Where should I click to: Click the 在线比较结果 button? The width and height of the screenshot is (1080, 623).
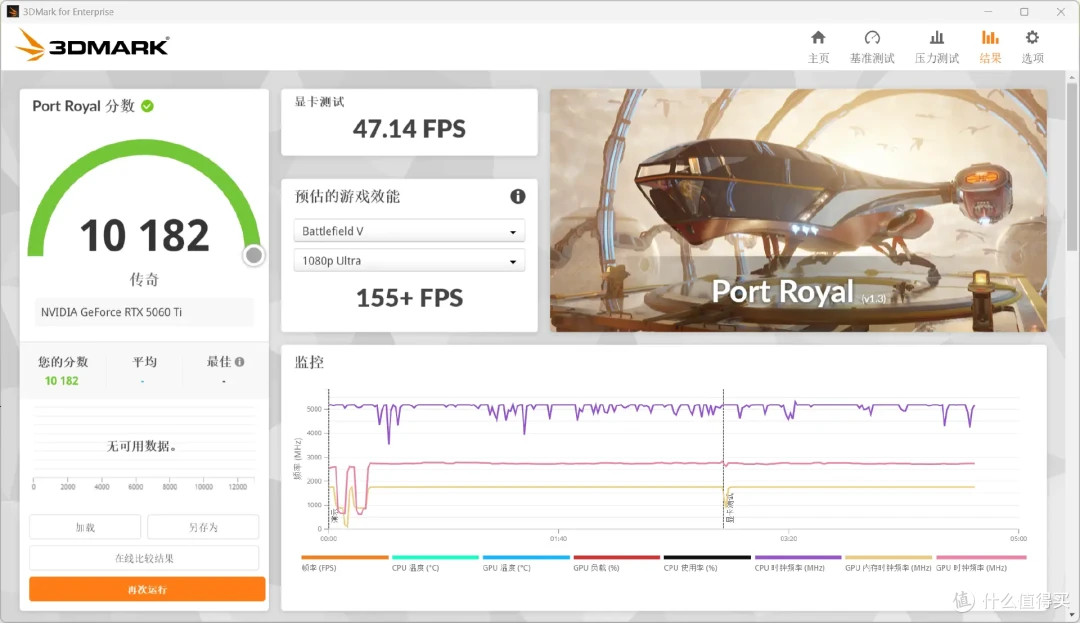144,558
